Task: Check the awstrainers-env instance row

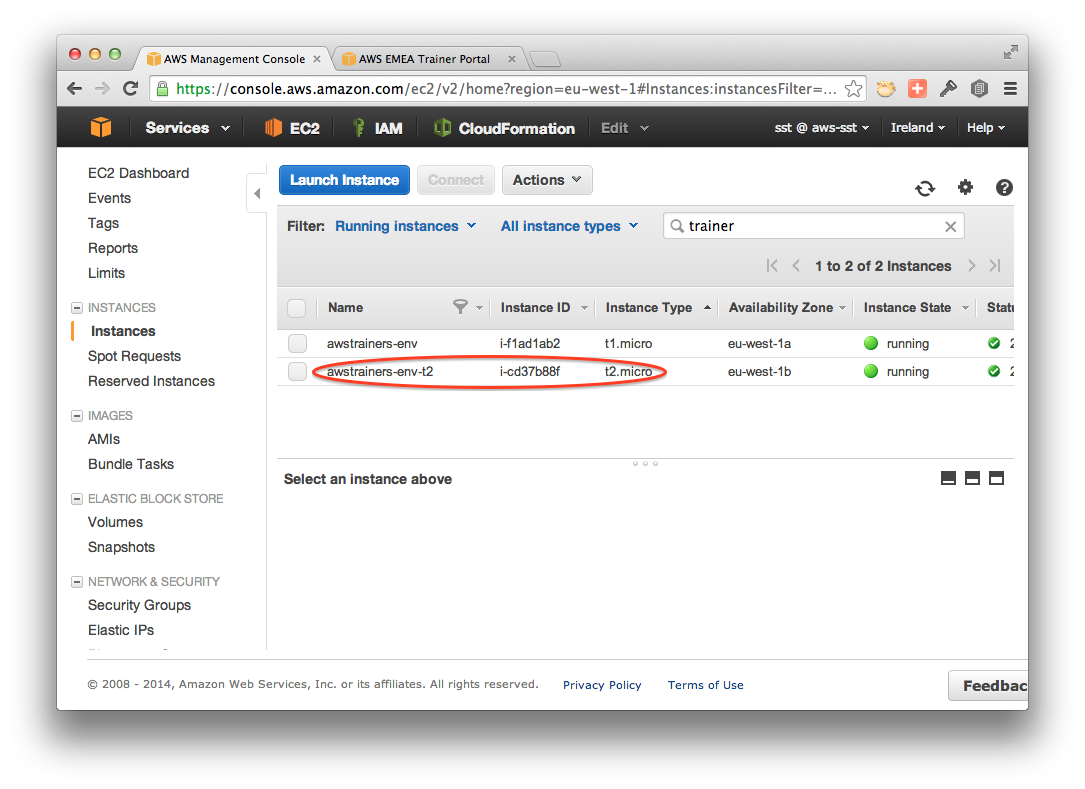Action: pyautogui.click(x=298, y=343)
